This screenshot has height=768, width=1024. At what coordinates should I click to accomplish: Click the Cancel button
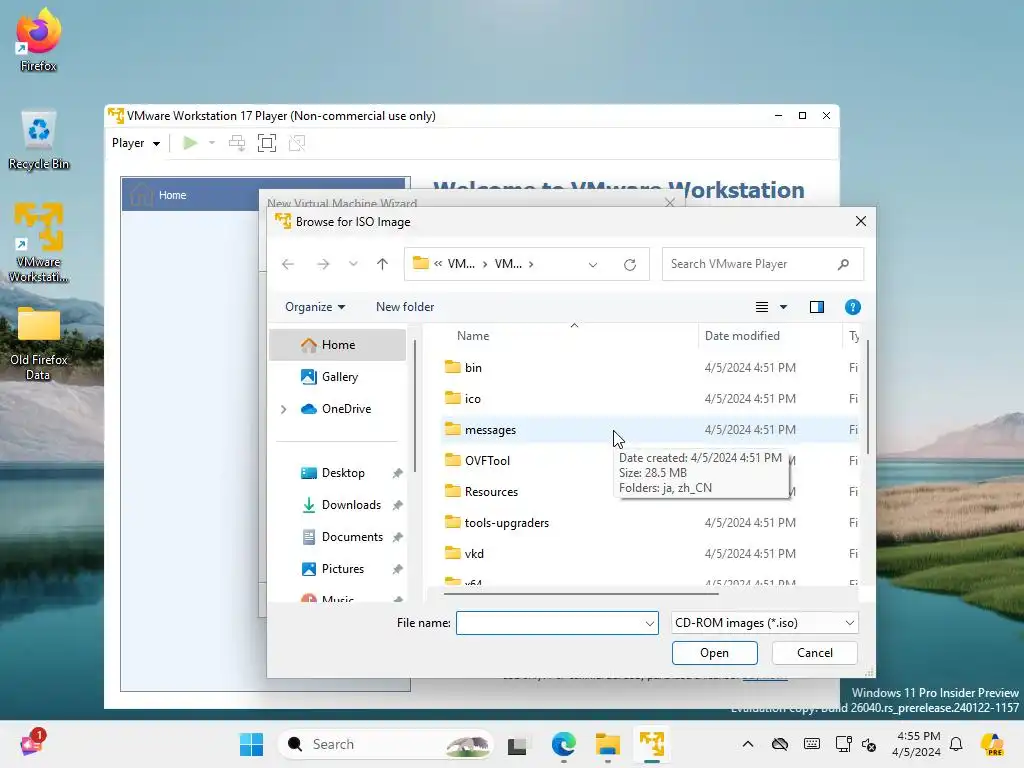[x=814, y=653]
